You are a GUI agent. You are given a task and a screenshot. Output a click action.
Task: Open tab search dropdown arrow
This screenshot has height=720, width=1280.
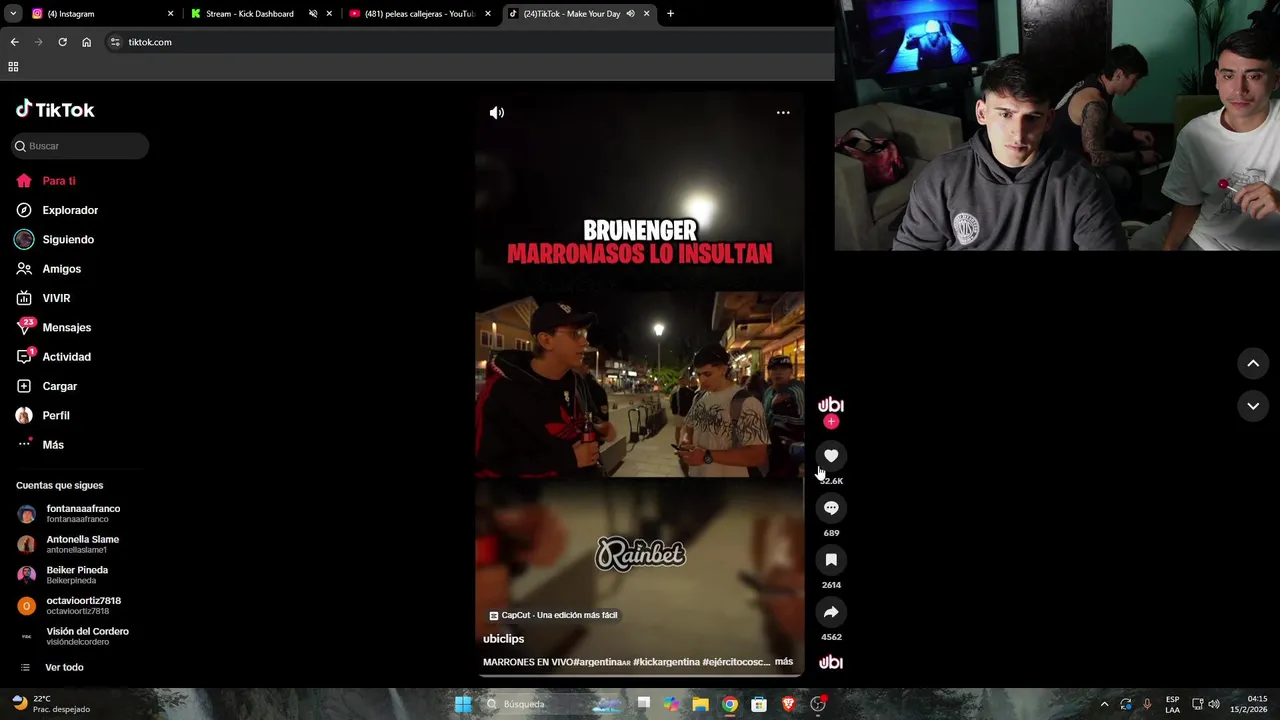pos(13,14)
